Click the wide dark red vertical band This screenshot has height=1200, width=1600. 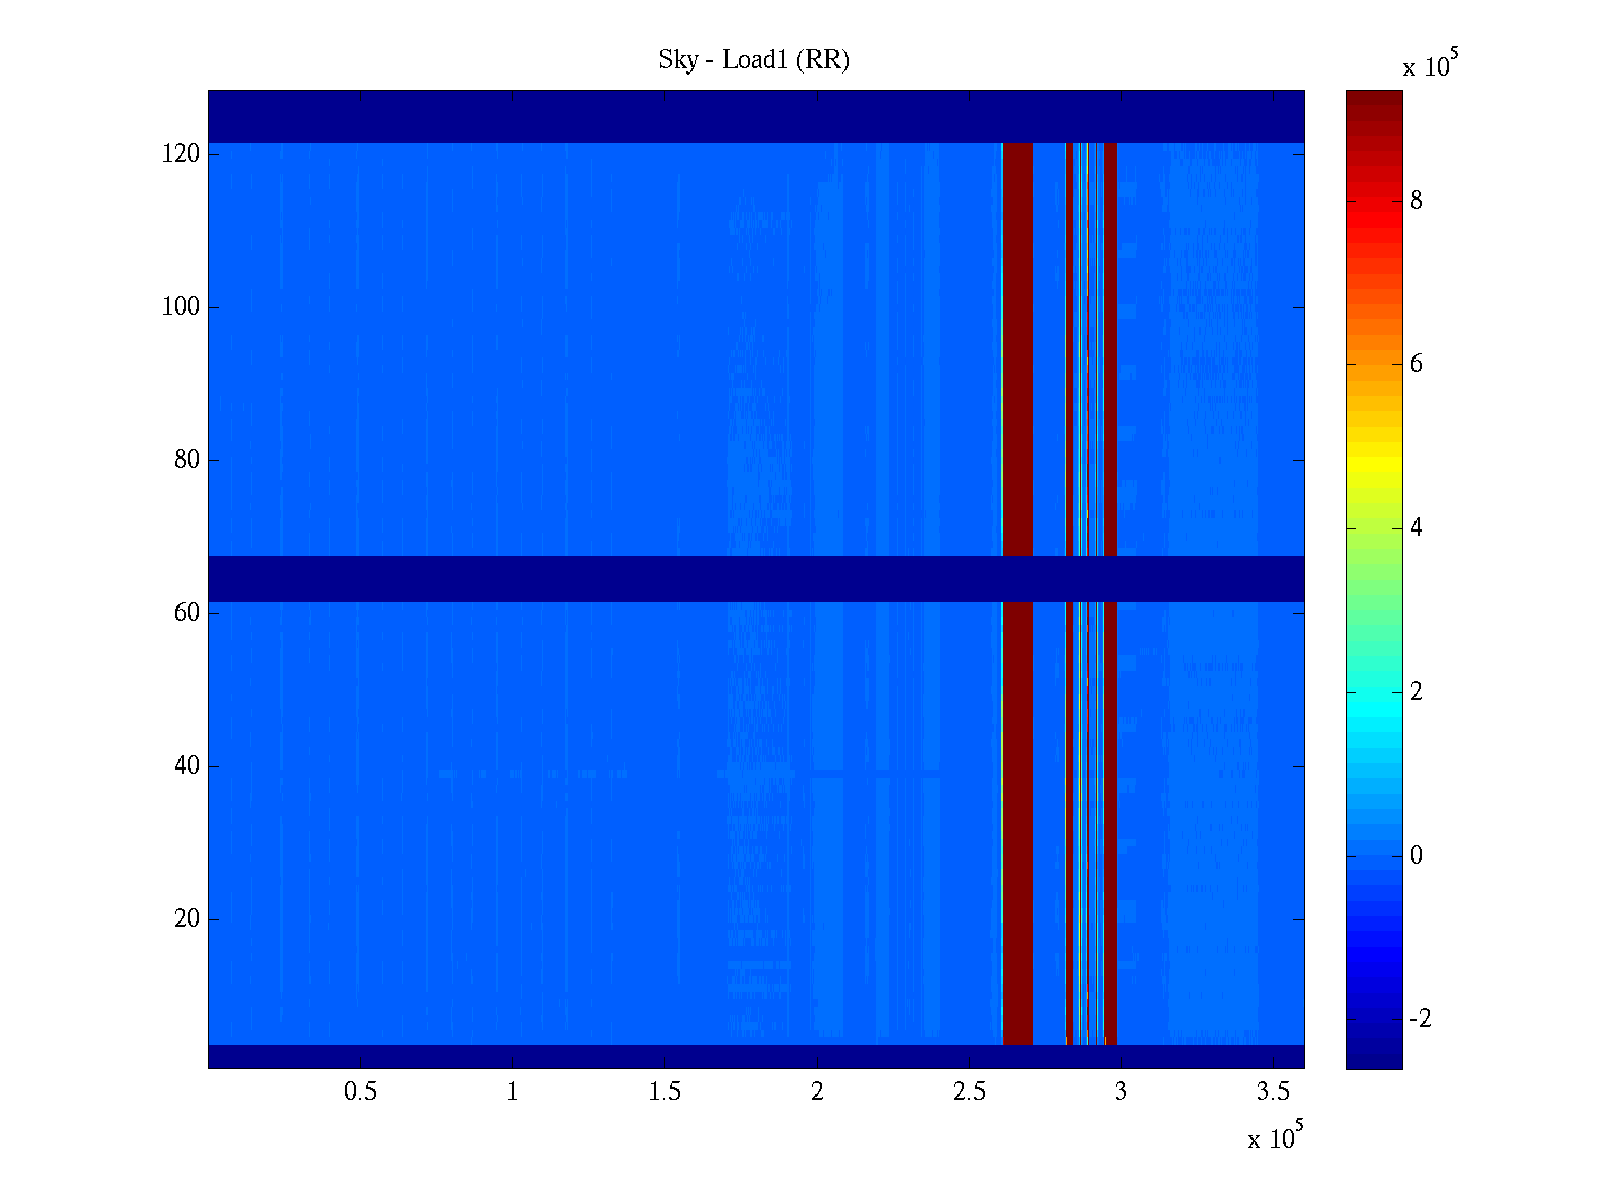[x=1017, y=350]
